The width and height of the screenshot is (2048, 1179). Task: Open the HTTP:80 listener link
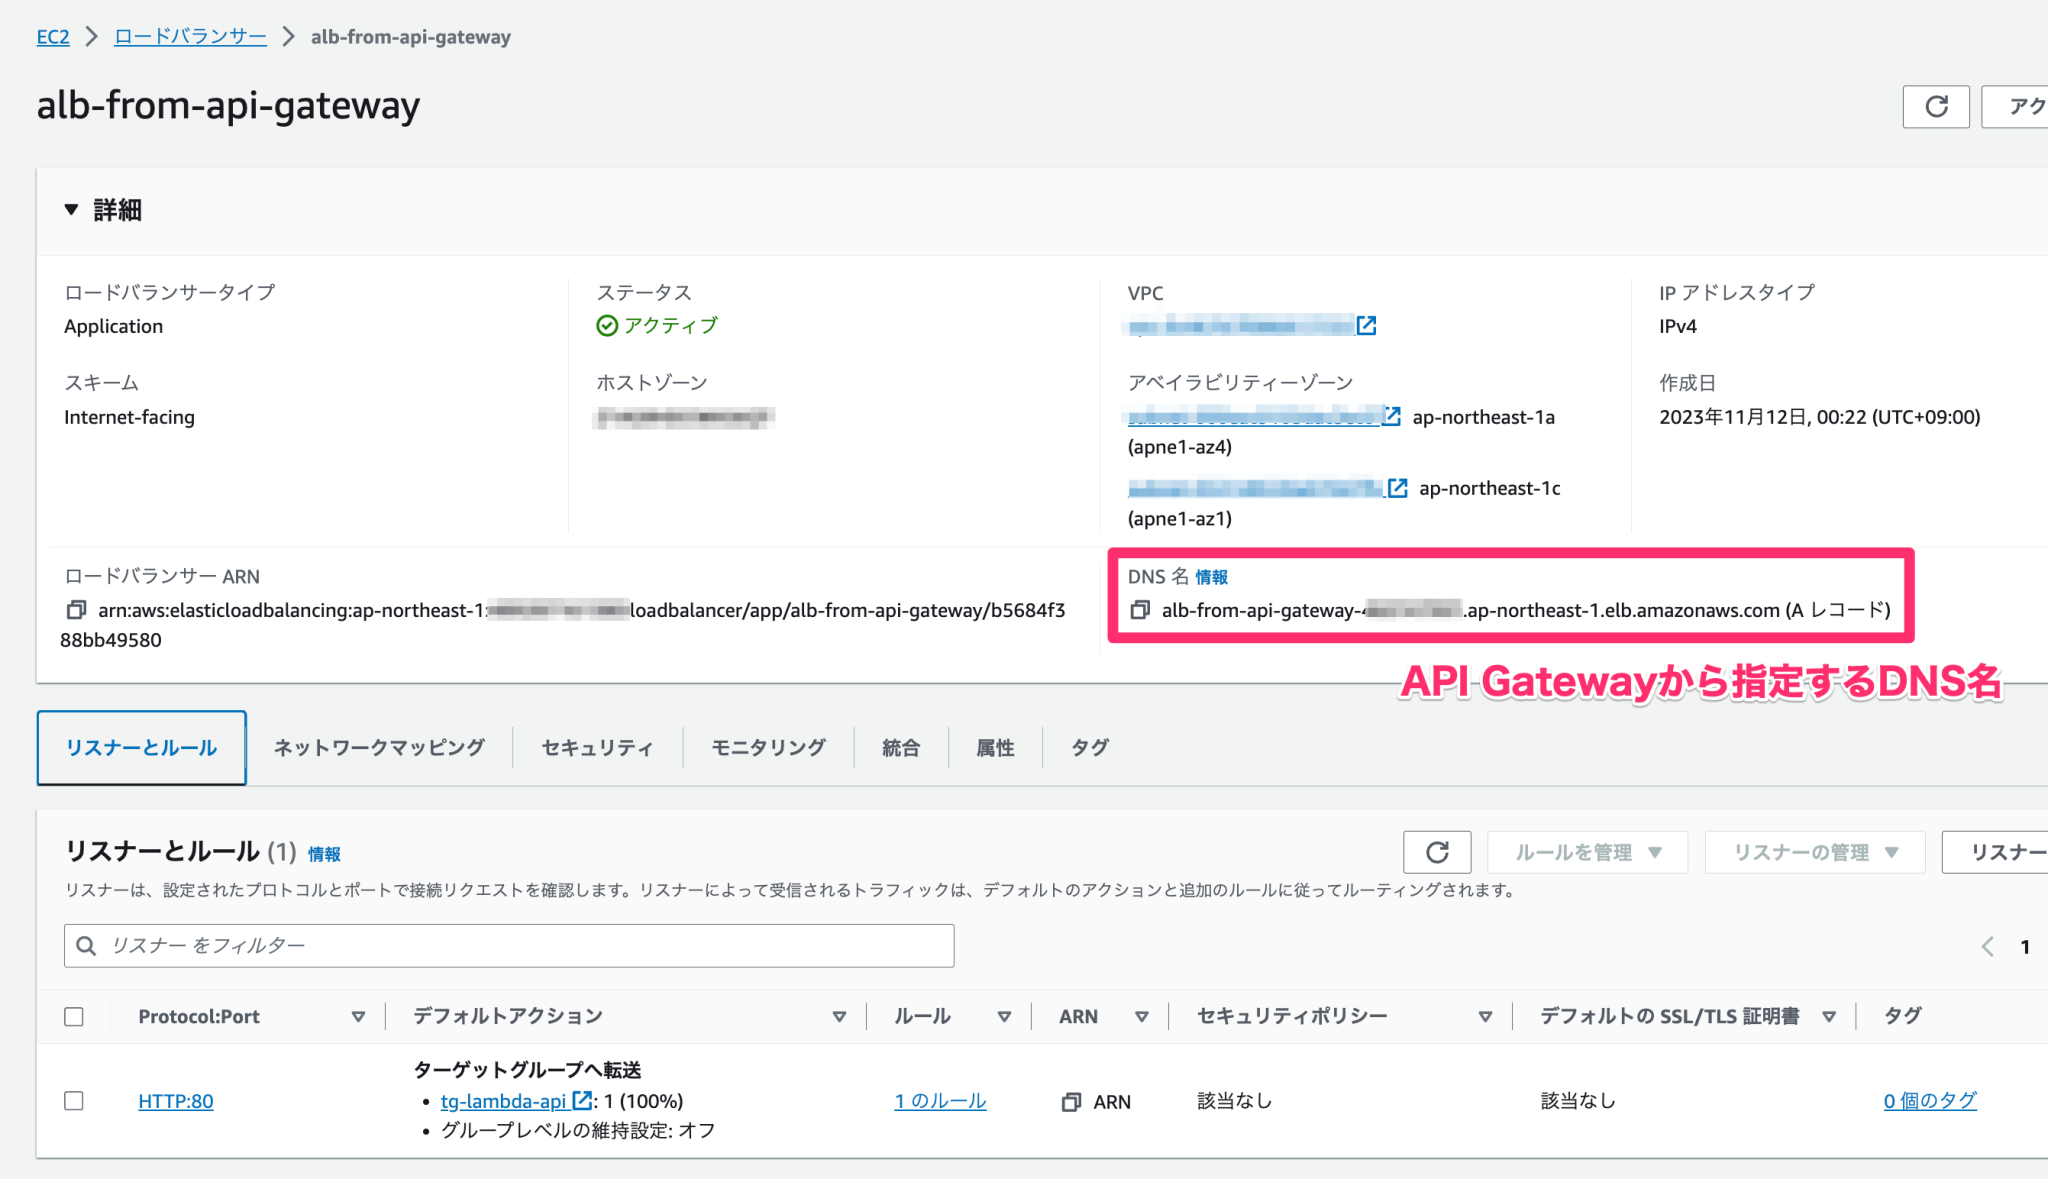click(x=176, y=1101)
